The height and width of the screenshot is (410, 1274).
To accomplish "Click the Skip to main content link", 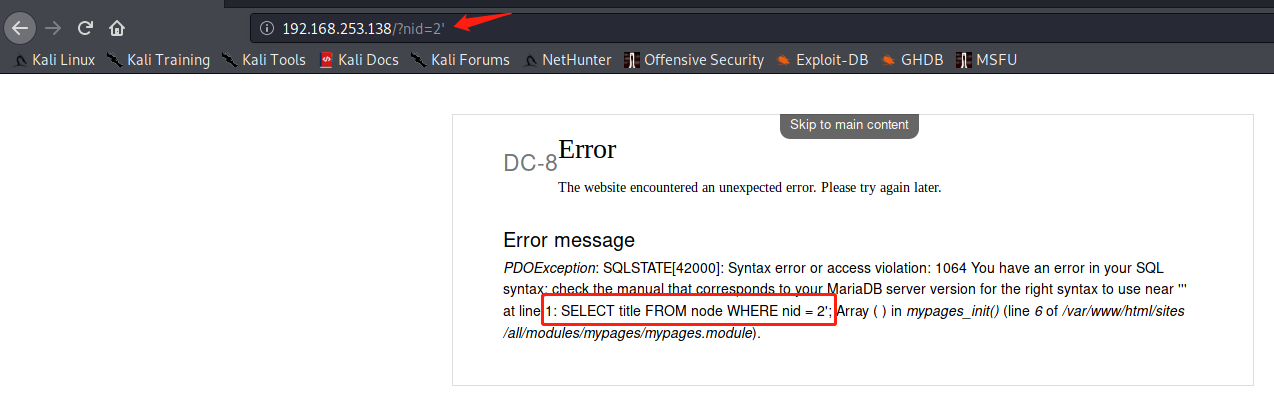I will [x=849, y=125].
